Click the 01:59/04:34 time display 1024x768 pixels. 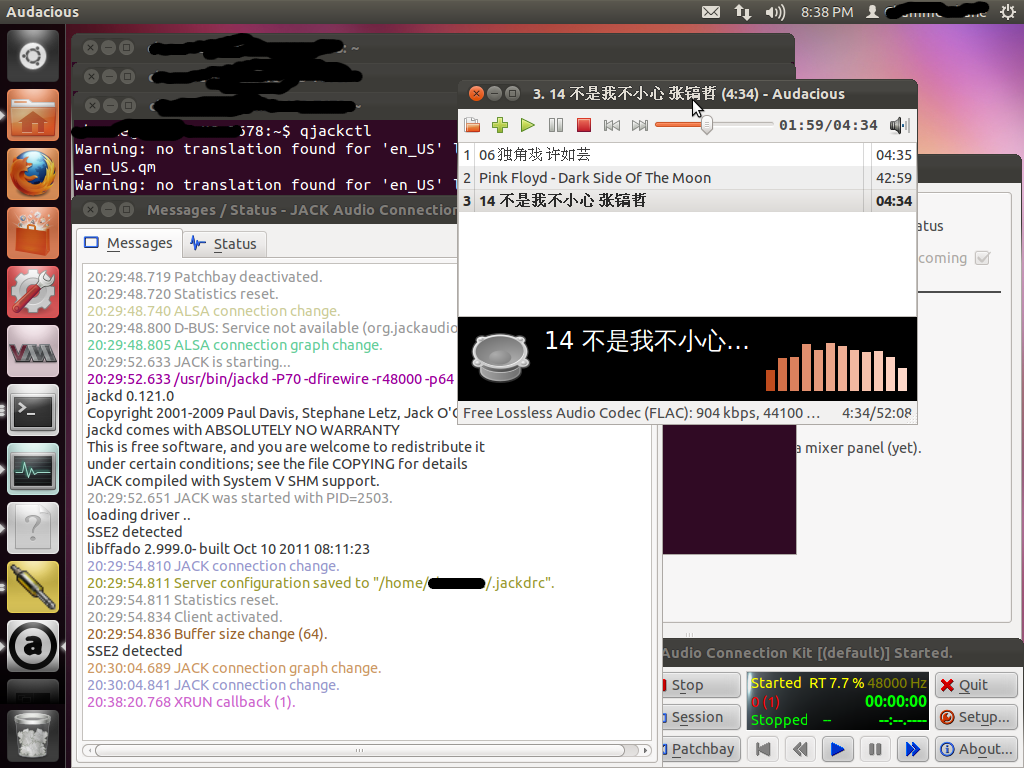pyautogui.click(x=828, y=125)
